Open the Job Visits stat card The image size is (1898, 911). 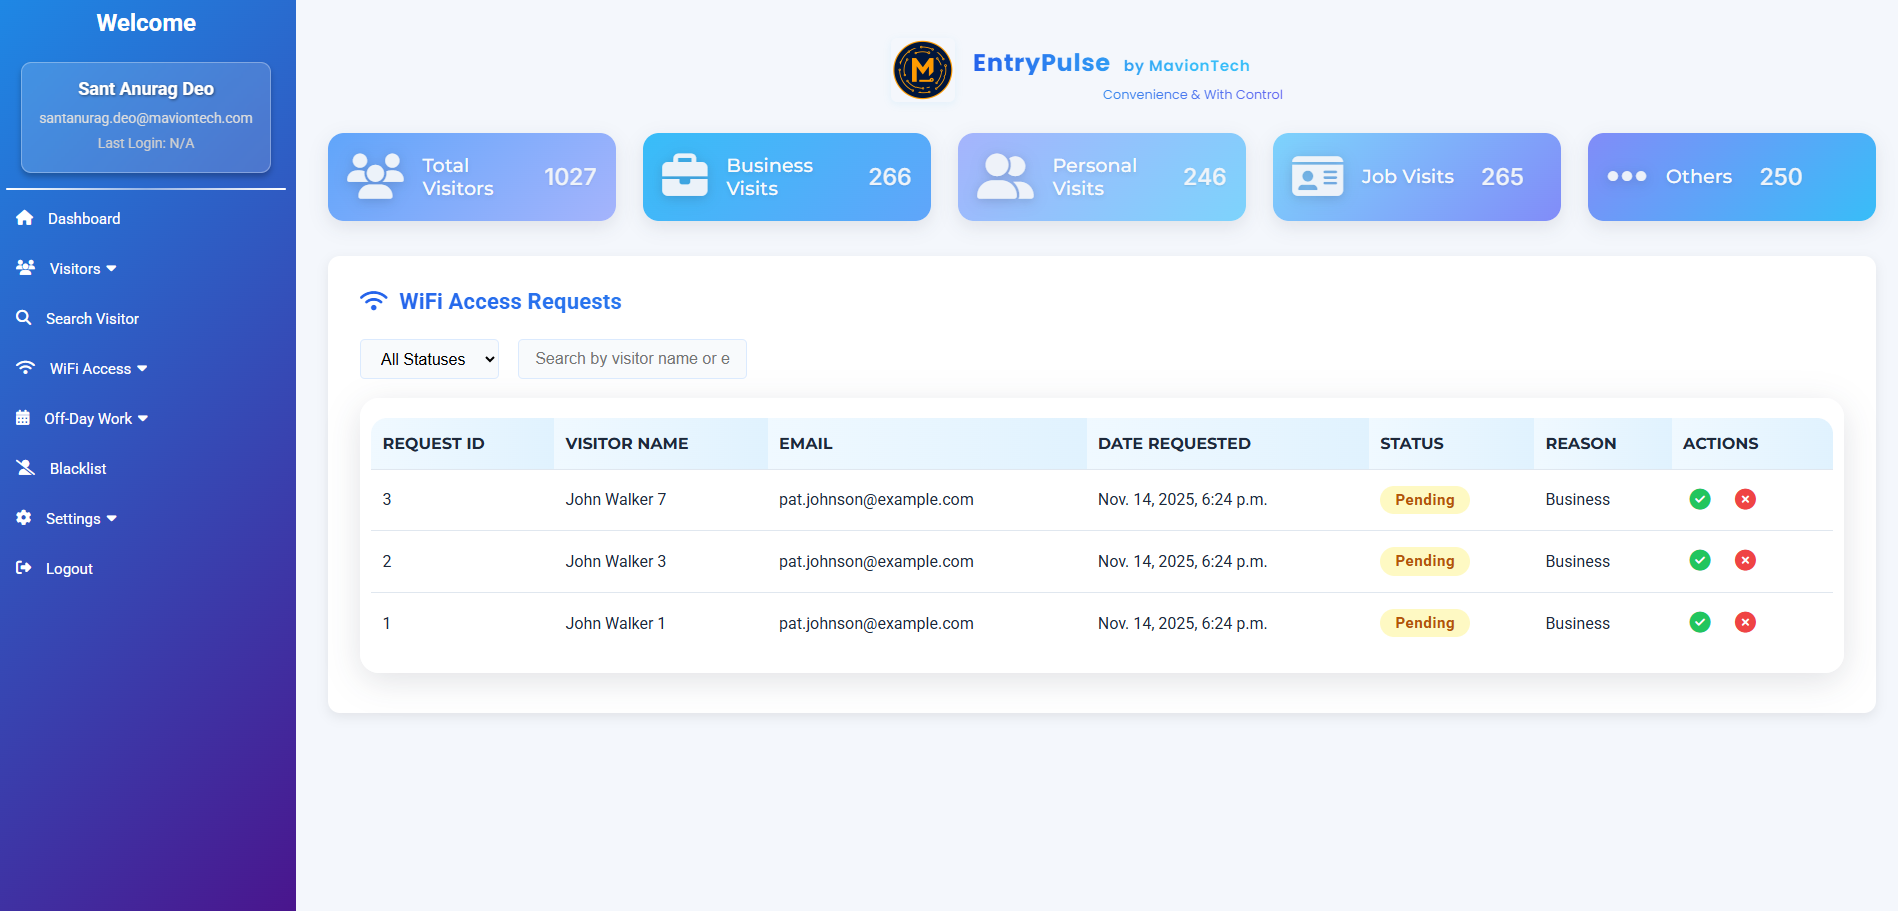click(1415, 177)
